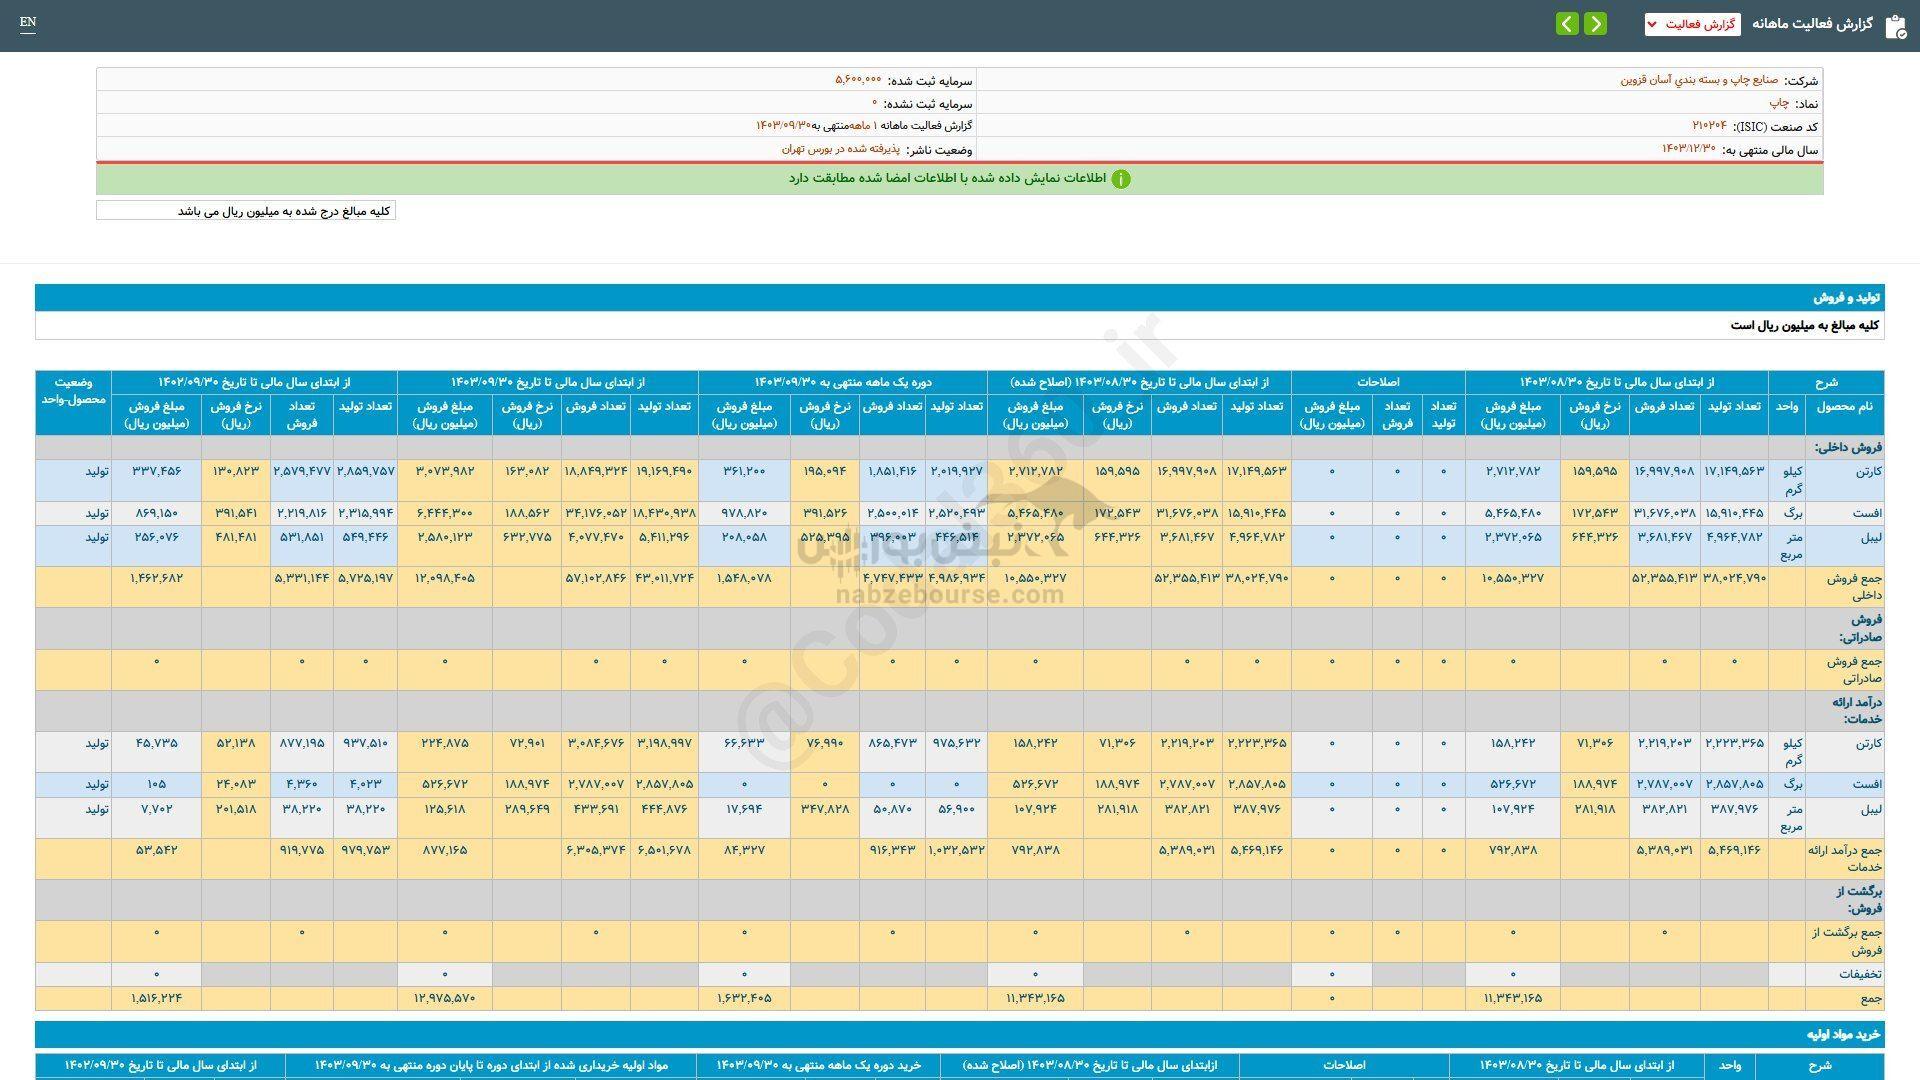Click the اصلاحات column group header
This screenshot has height=1080, width=1920.
coord(1377,382)
